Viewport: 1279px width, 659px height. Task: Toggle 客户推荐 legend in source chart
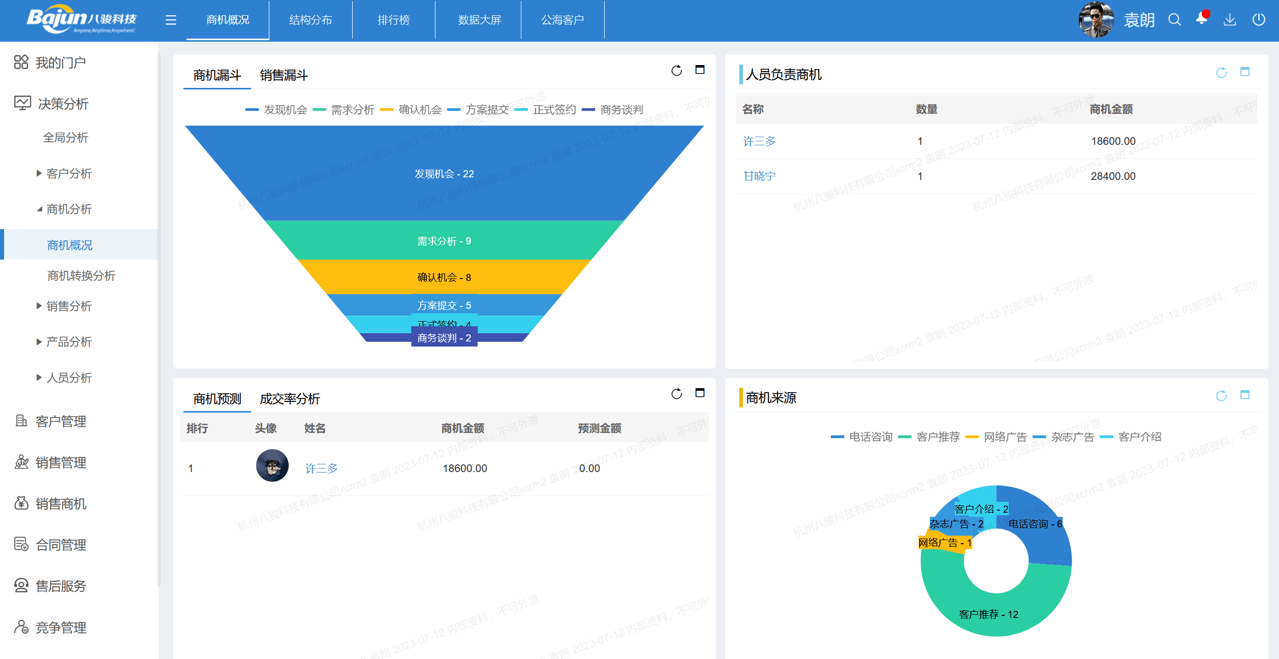pyautogui.click(x=929, y=437)
